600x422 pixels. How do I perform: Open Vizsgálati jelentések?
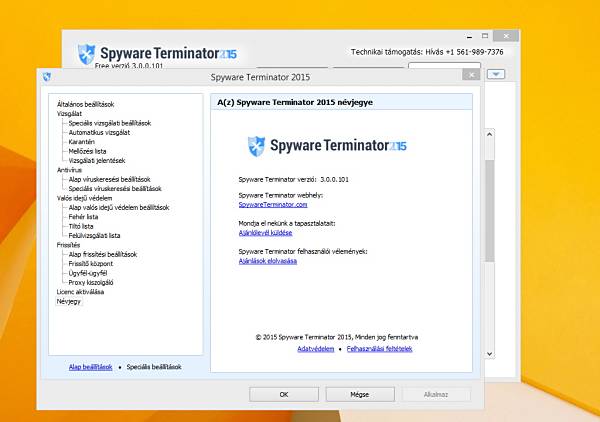pos(97,161)
